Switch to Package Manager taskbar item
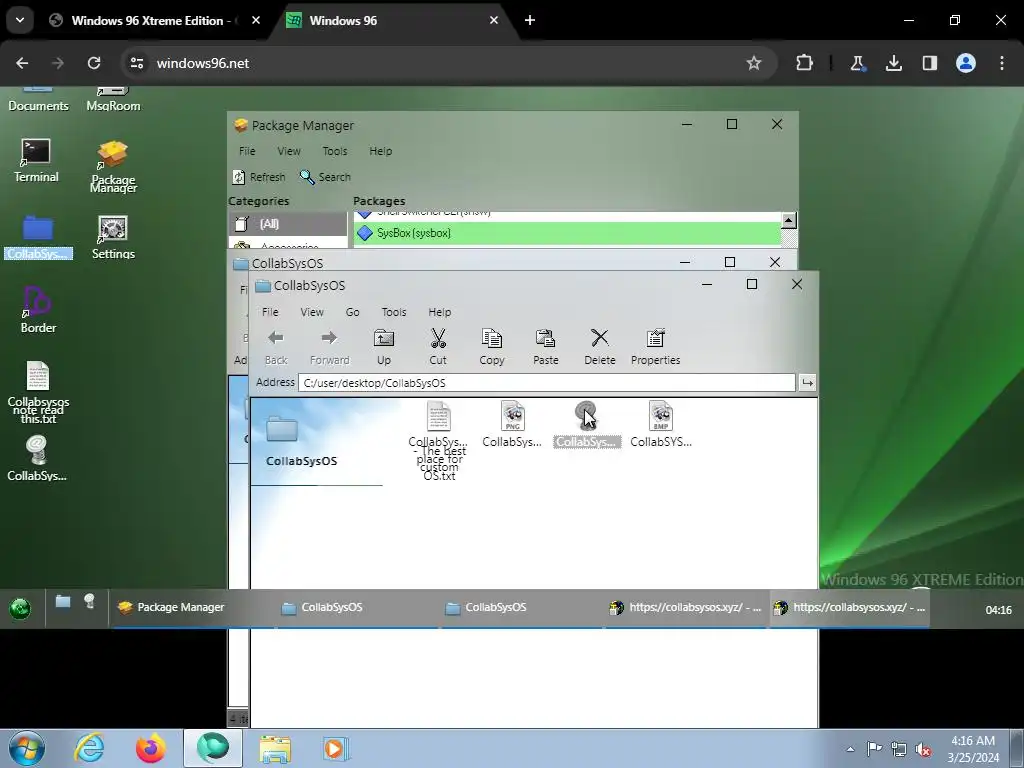 point(193,607)
